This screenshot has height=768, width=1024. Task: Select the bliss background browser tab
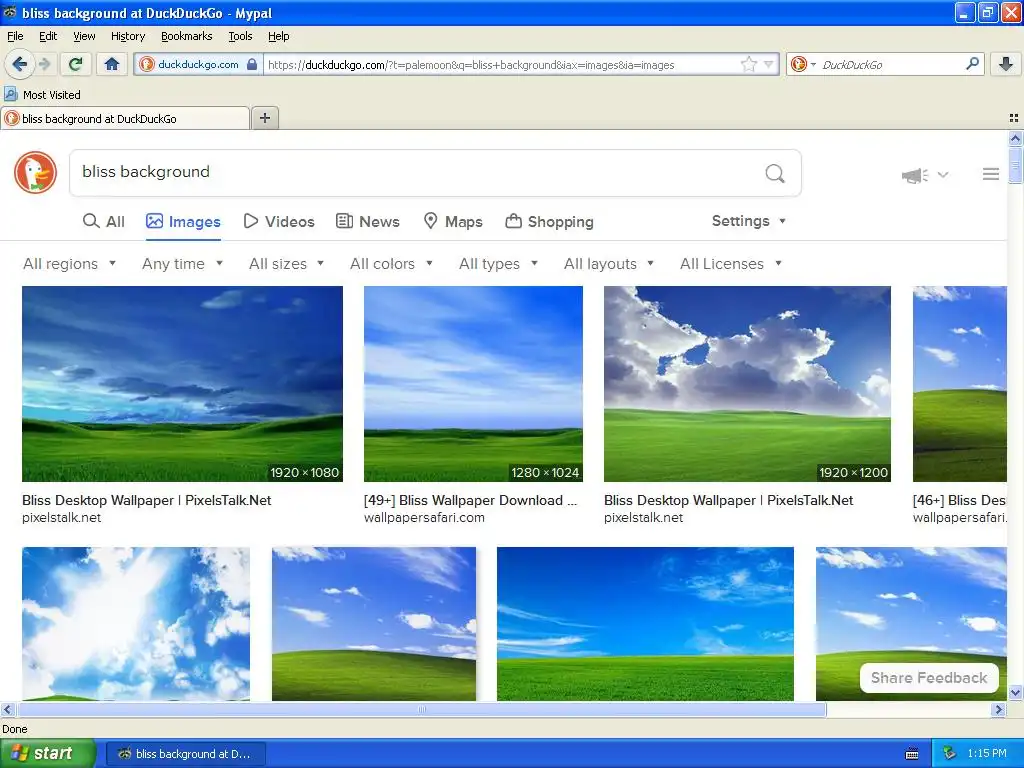pyautogui.click(x=125, y=118)
